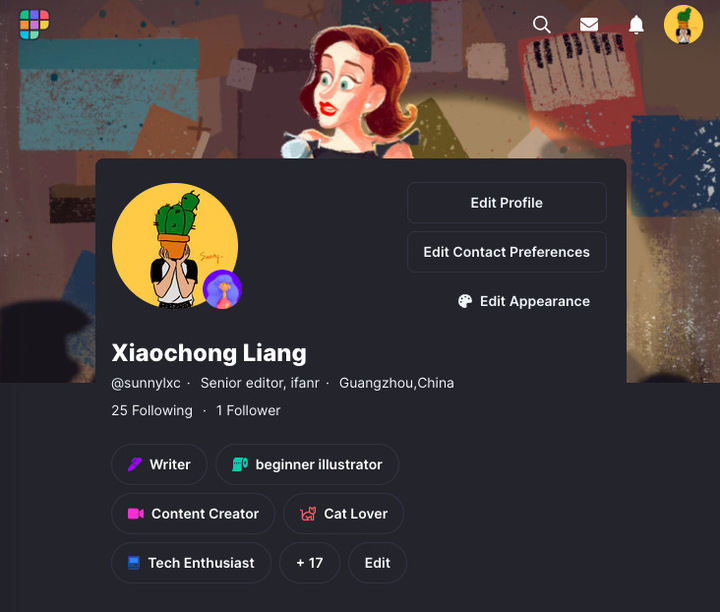Screen dimensions: 720x612
Task: Open the search magnifier icon
Action: point(541,24)
